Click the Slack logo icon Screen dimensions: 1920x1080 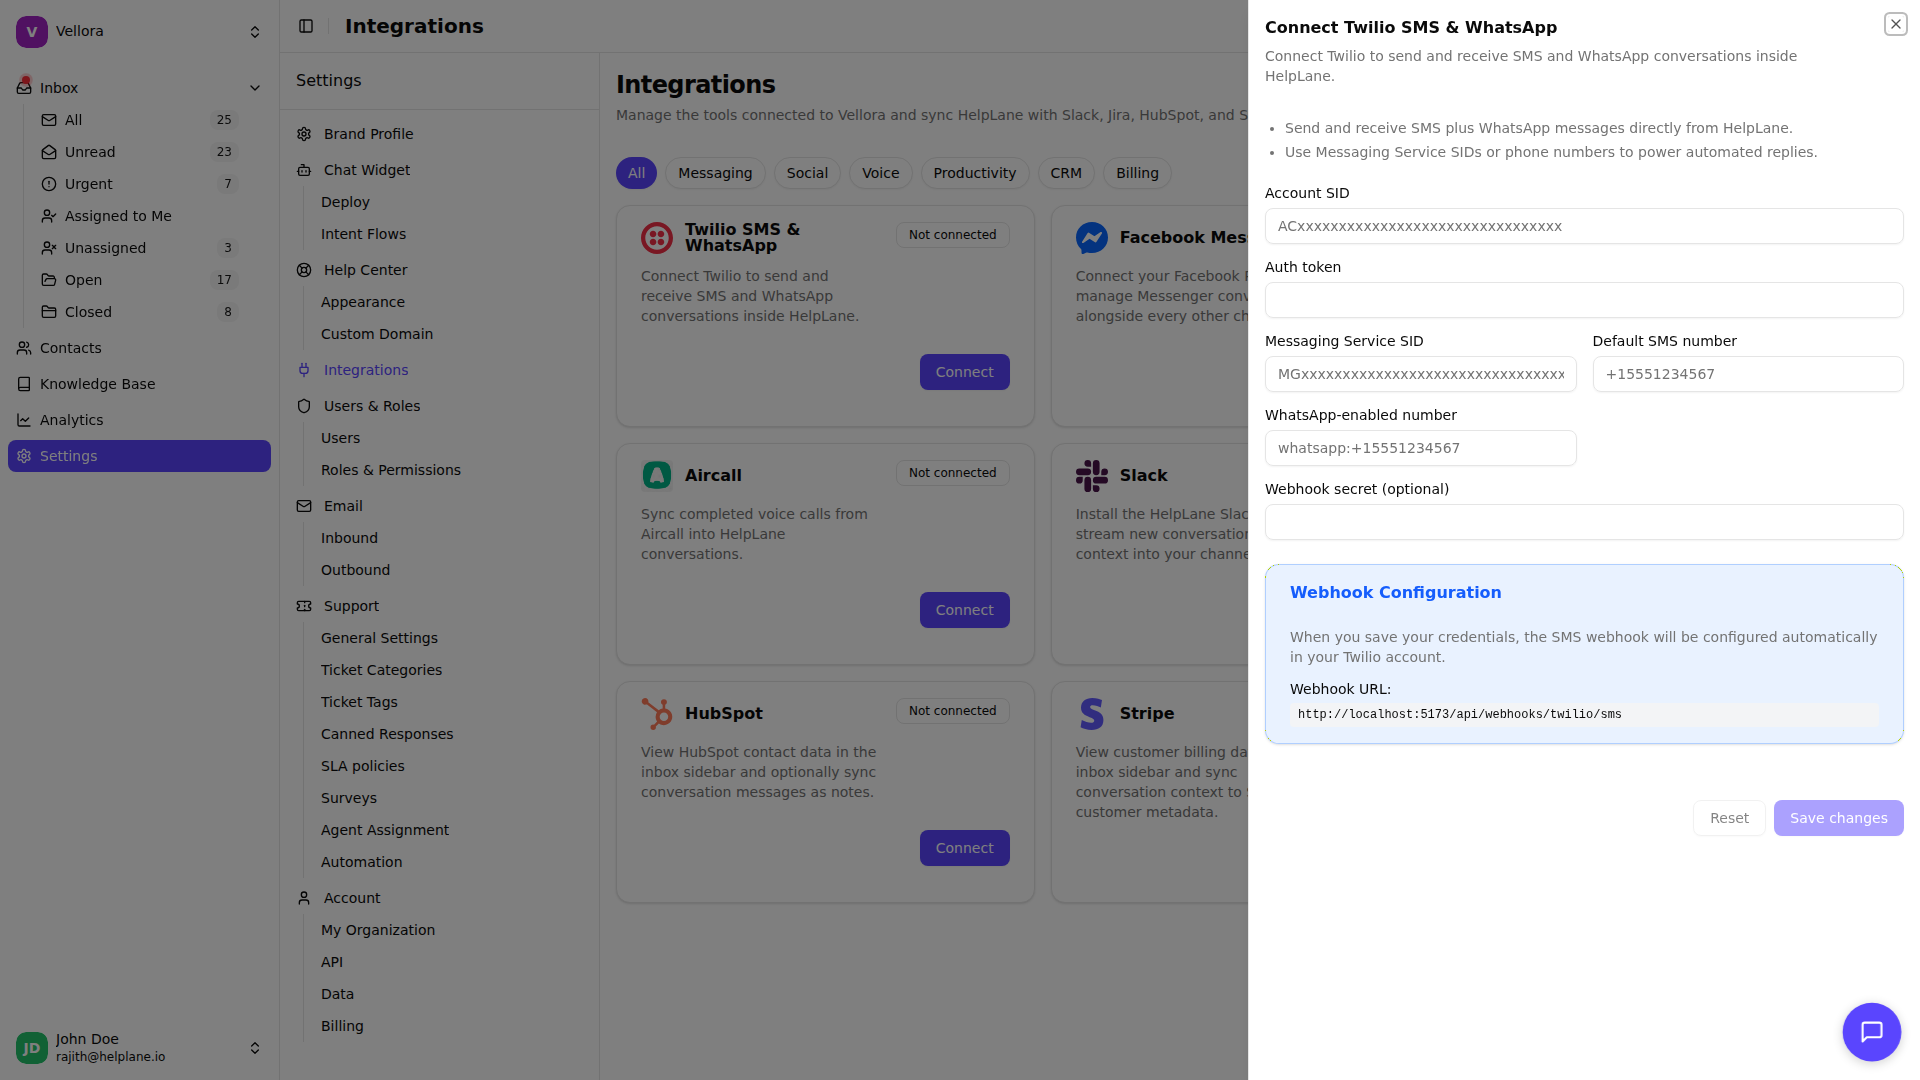point(1092,476)
